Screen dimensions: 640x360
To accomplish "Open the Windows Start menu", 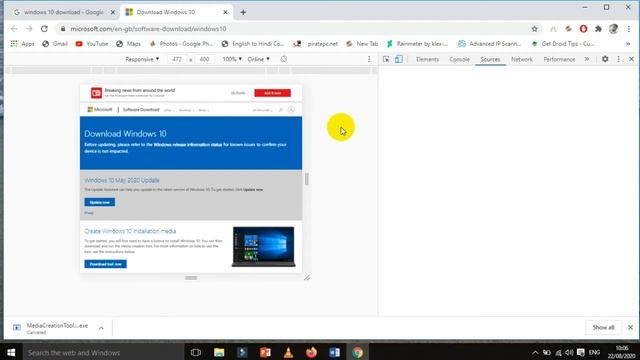I will (x=11, y=352).
